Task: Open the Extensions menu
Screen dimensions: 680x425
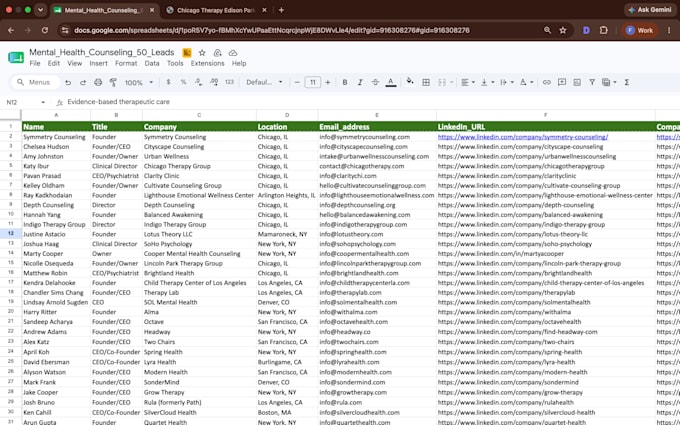Action: (207, 63)
